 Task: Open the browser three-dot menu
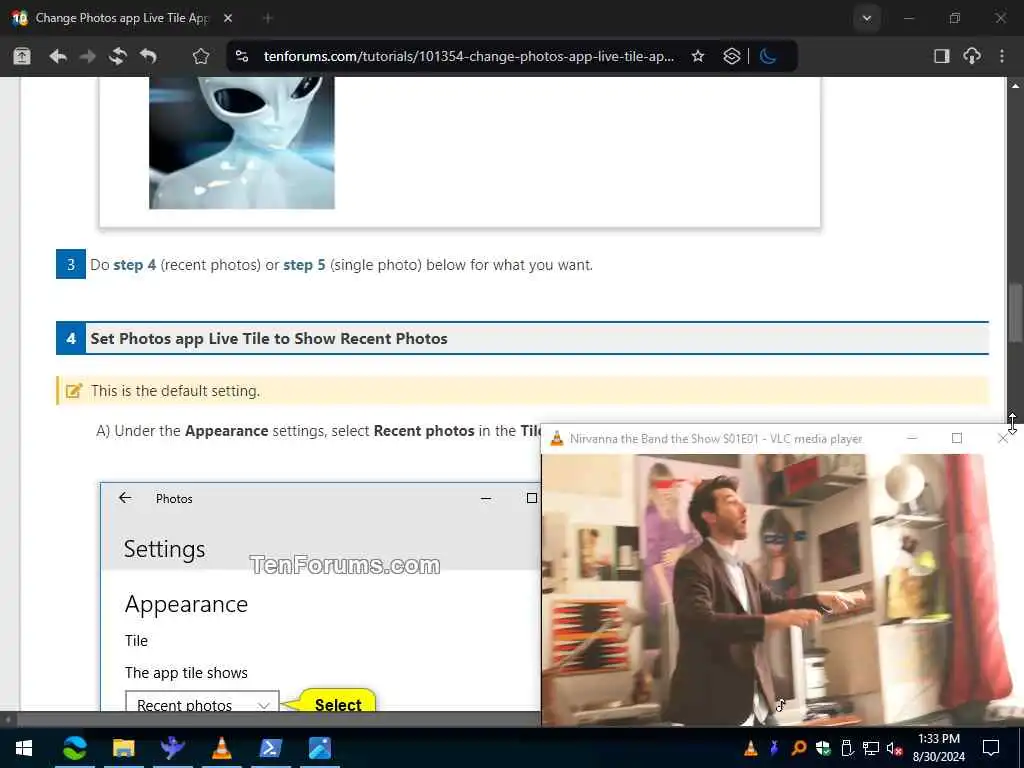click(x=1002, y=57)
